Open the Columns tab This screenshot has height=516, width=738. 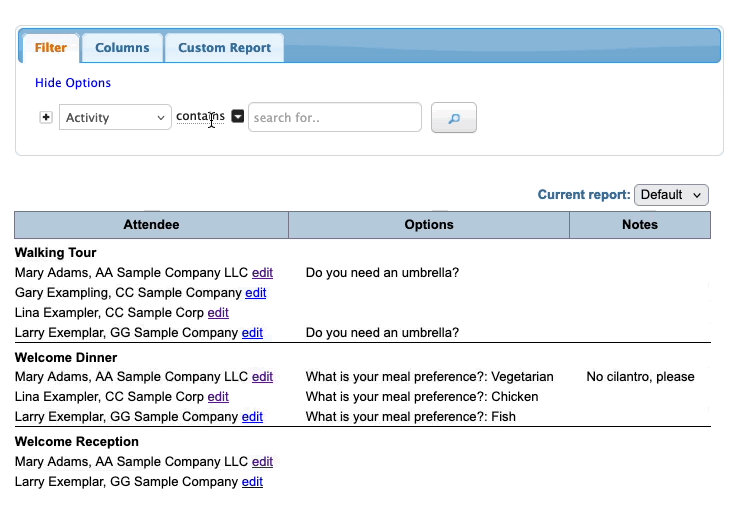pyautogui.click(x=122, y=47)
